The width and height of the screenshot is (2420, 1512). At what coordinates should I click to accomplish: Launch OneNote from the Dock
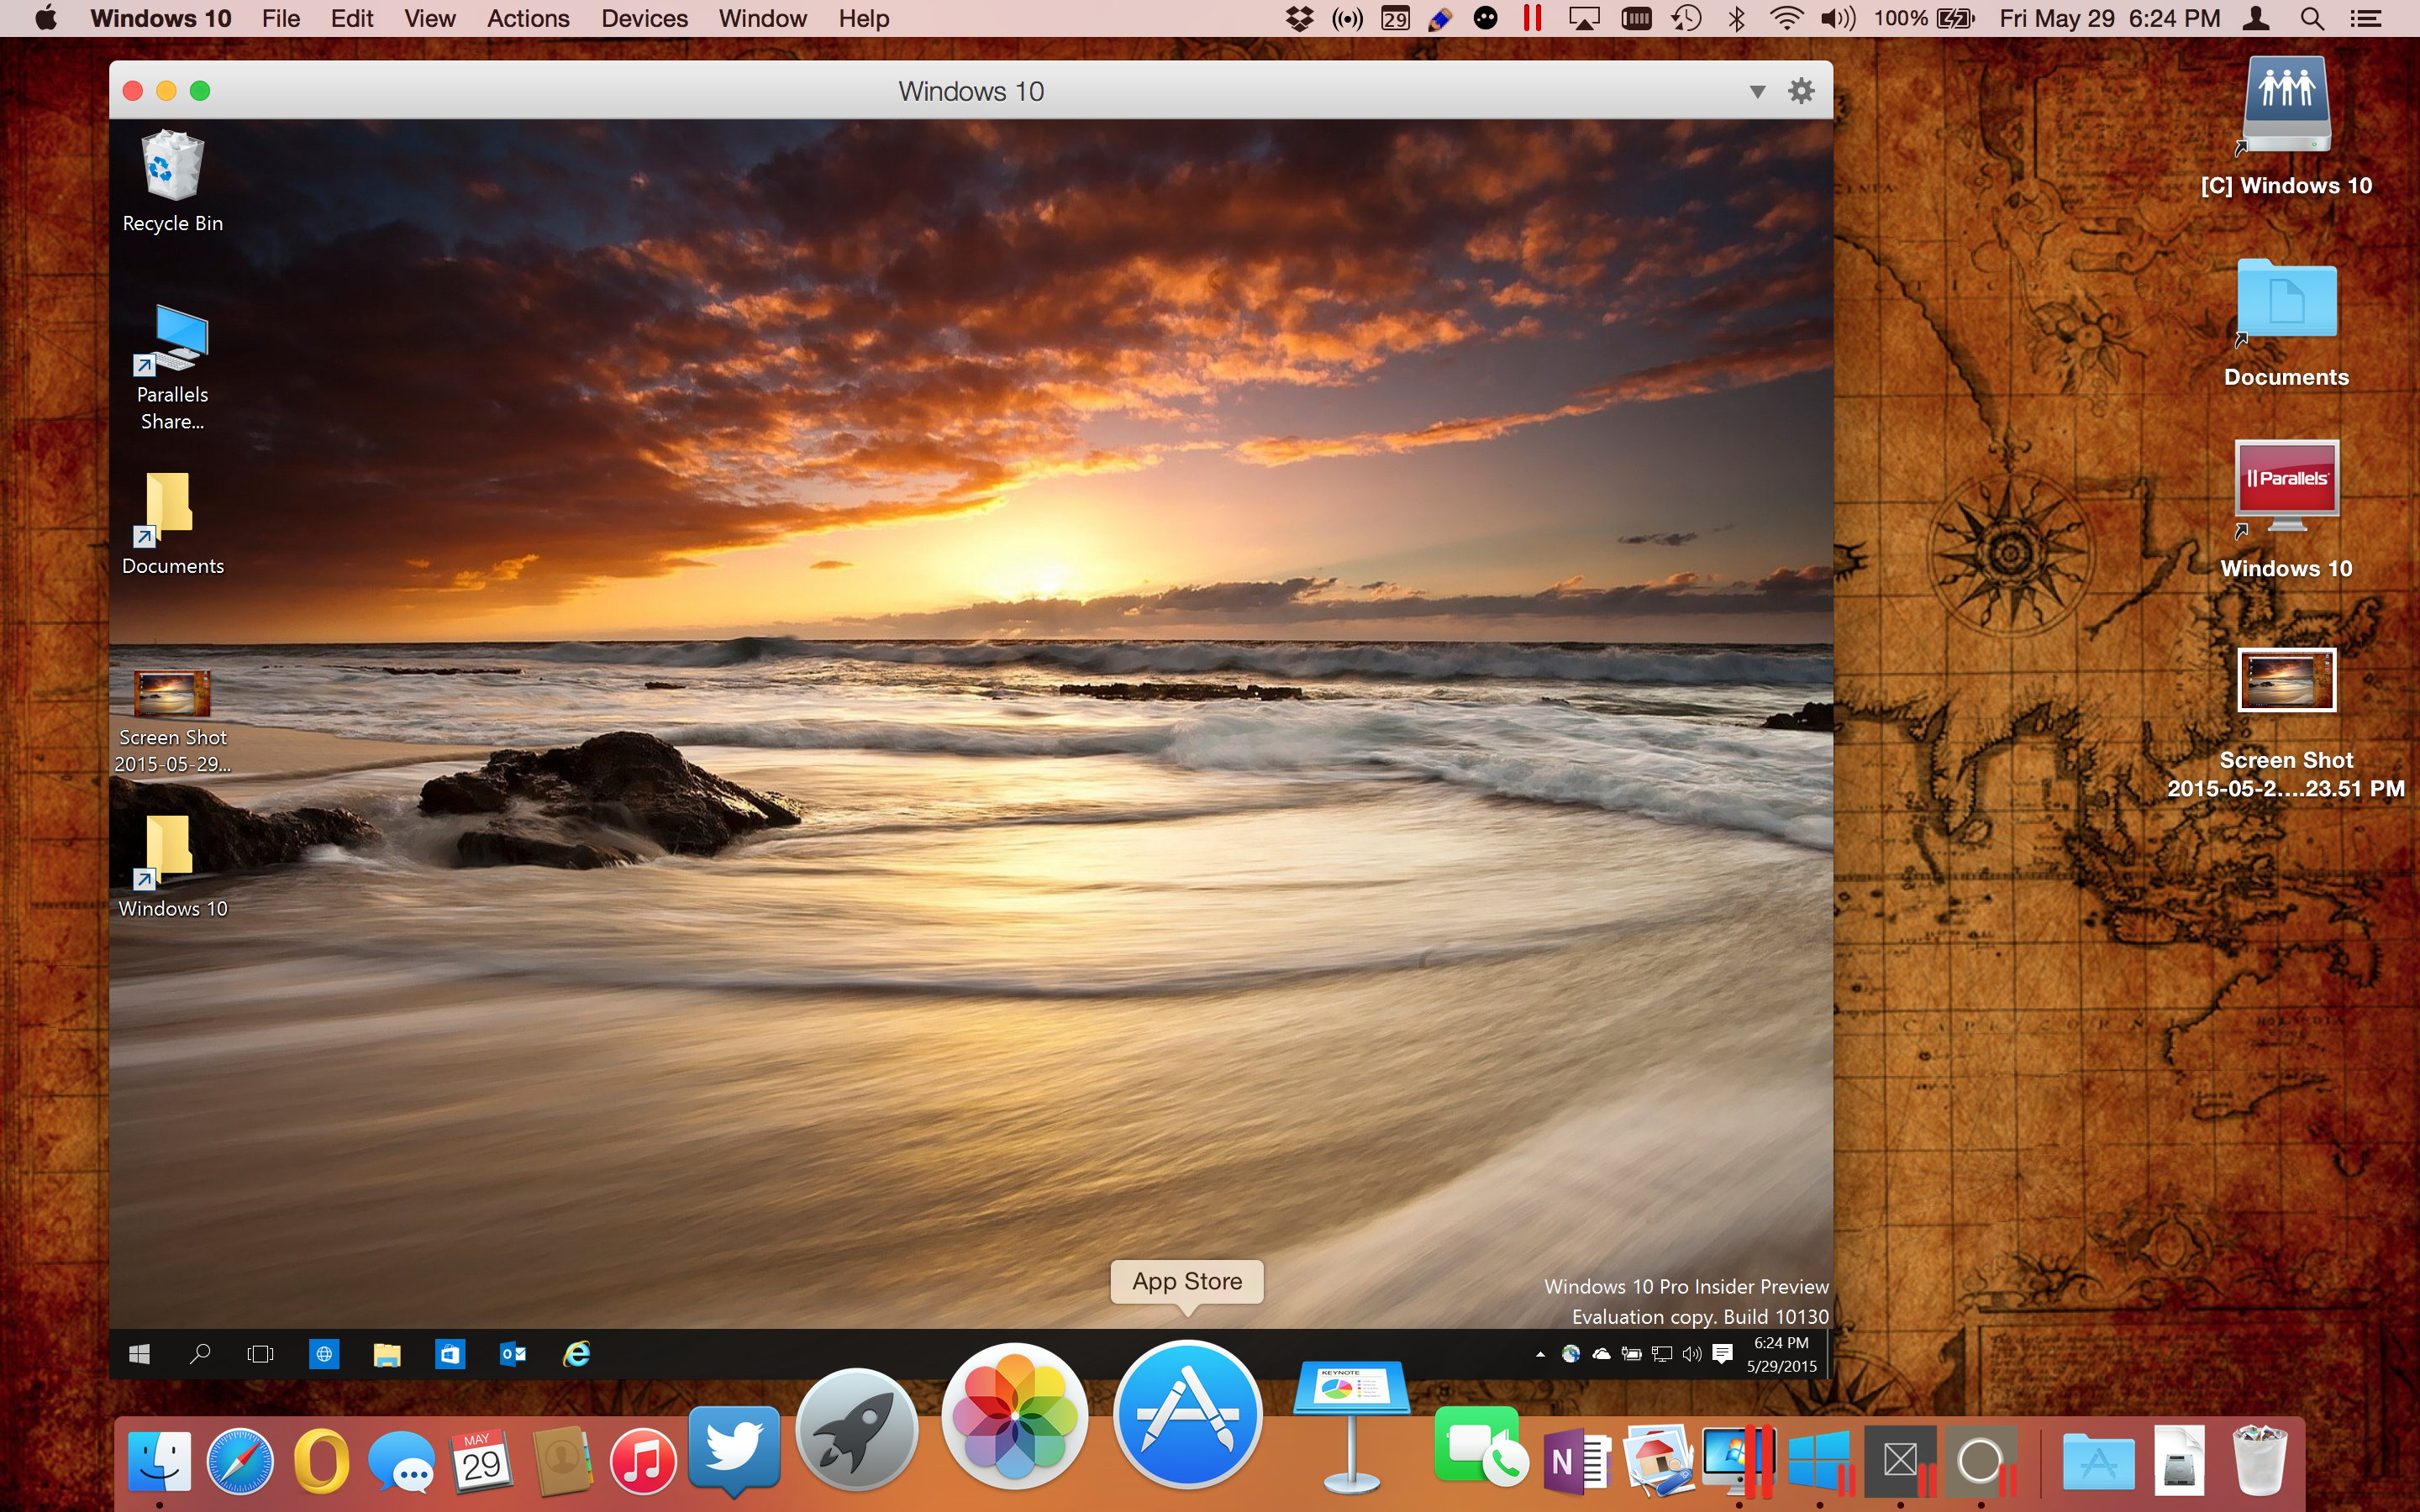click(1577, 1462)
